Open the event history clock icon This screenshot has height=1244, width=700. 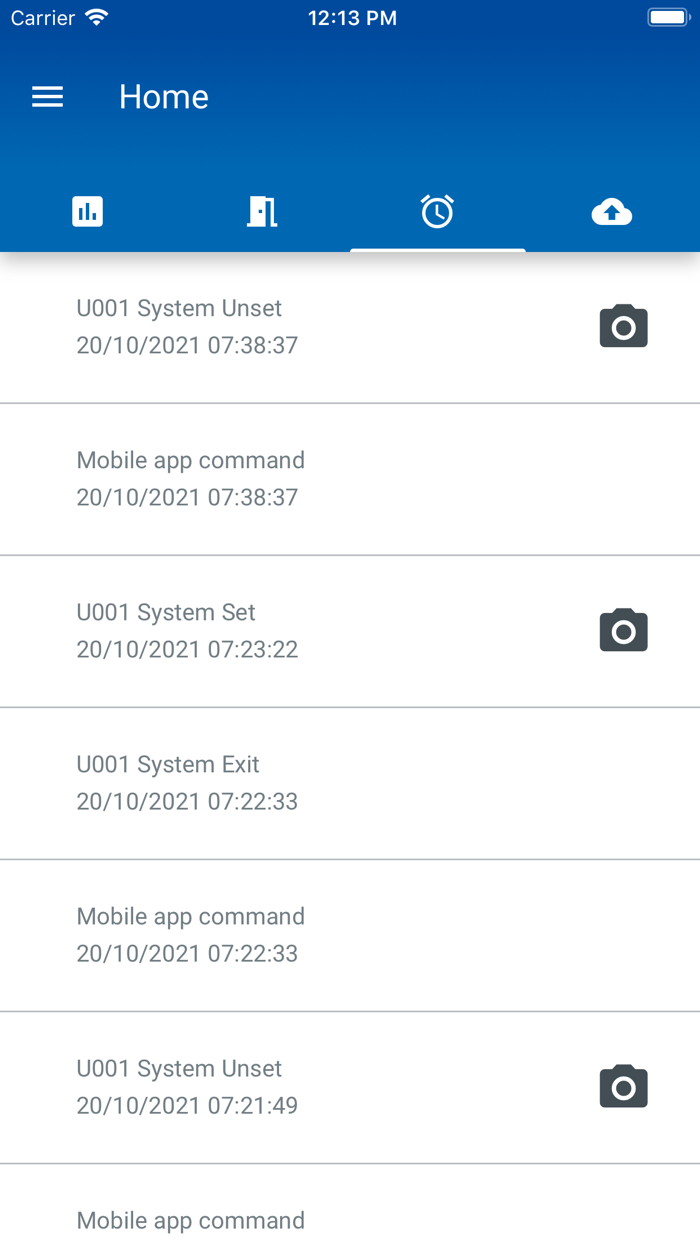(x=437, y=211)
